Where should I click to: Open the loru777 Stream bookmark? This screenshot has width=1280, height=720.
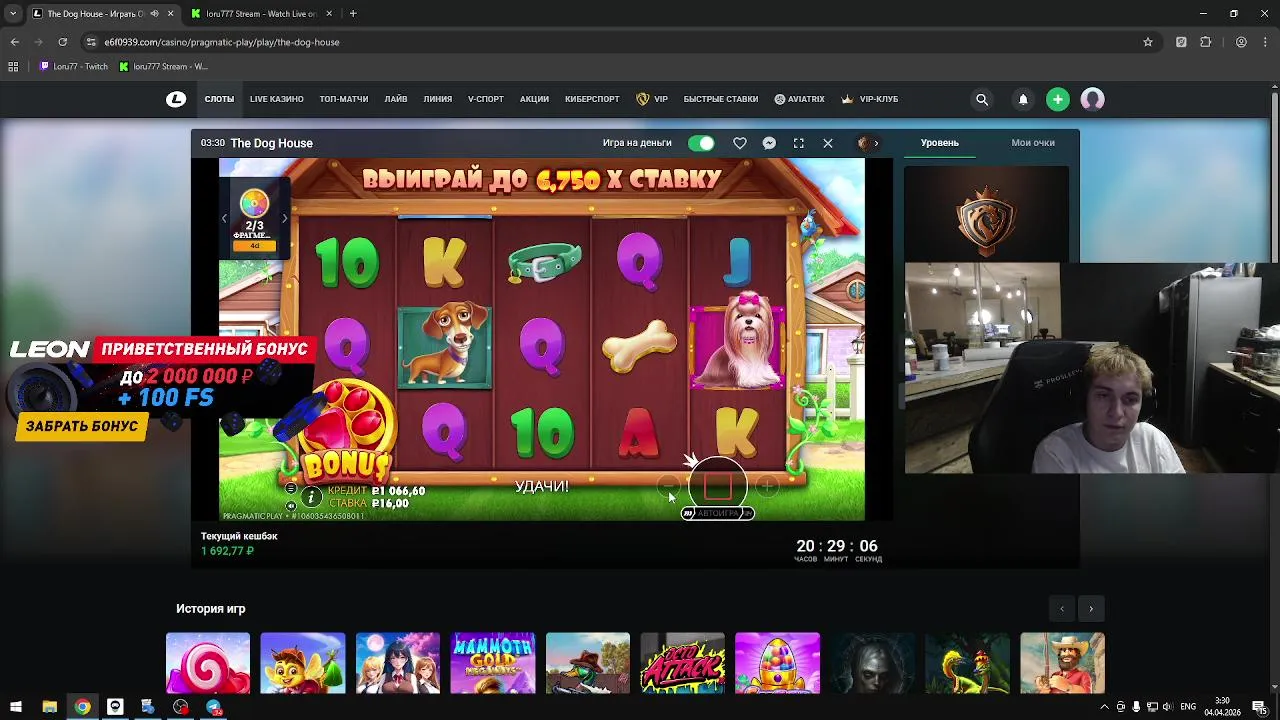click(163, 66)
